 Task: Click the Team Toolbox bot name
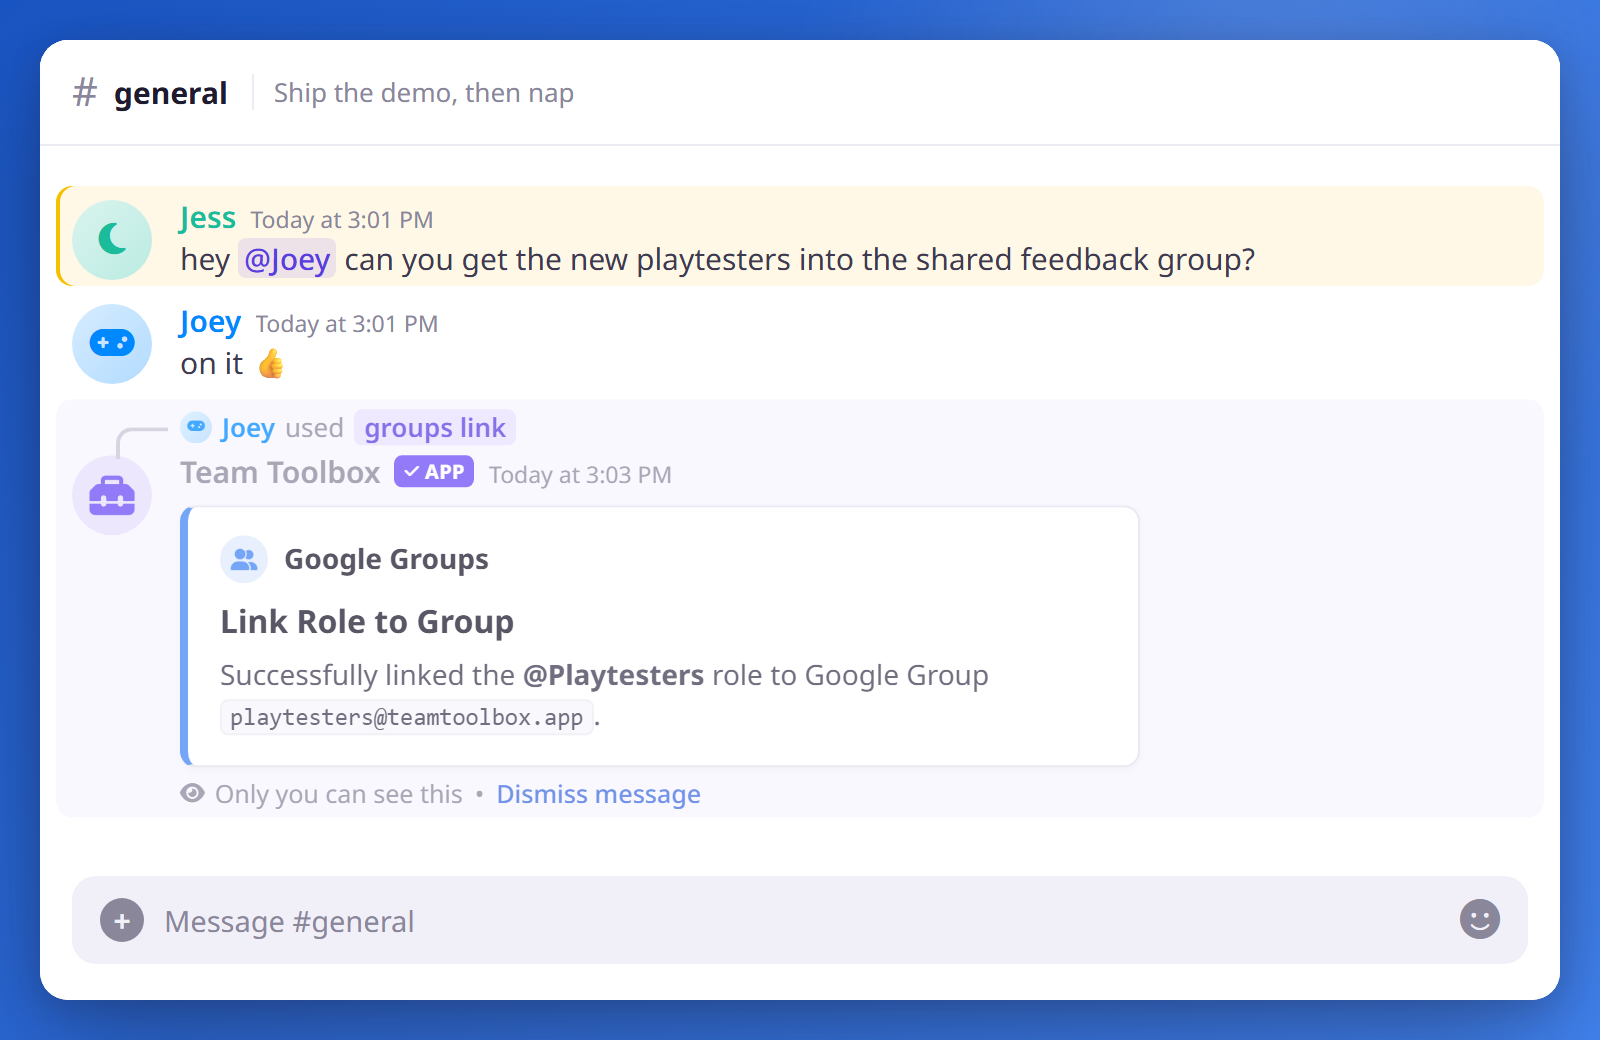[280, 473]
